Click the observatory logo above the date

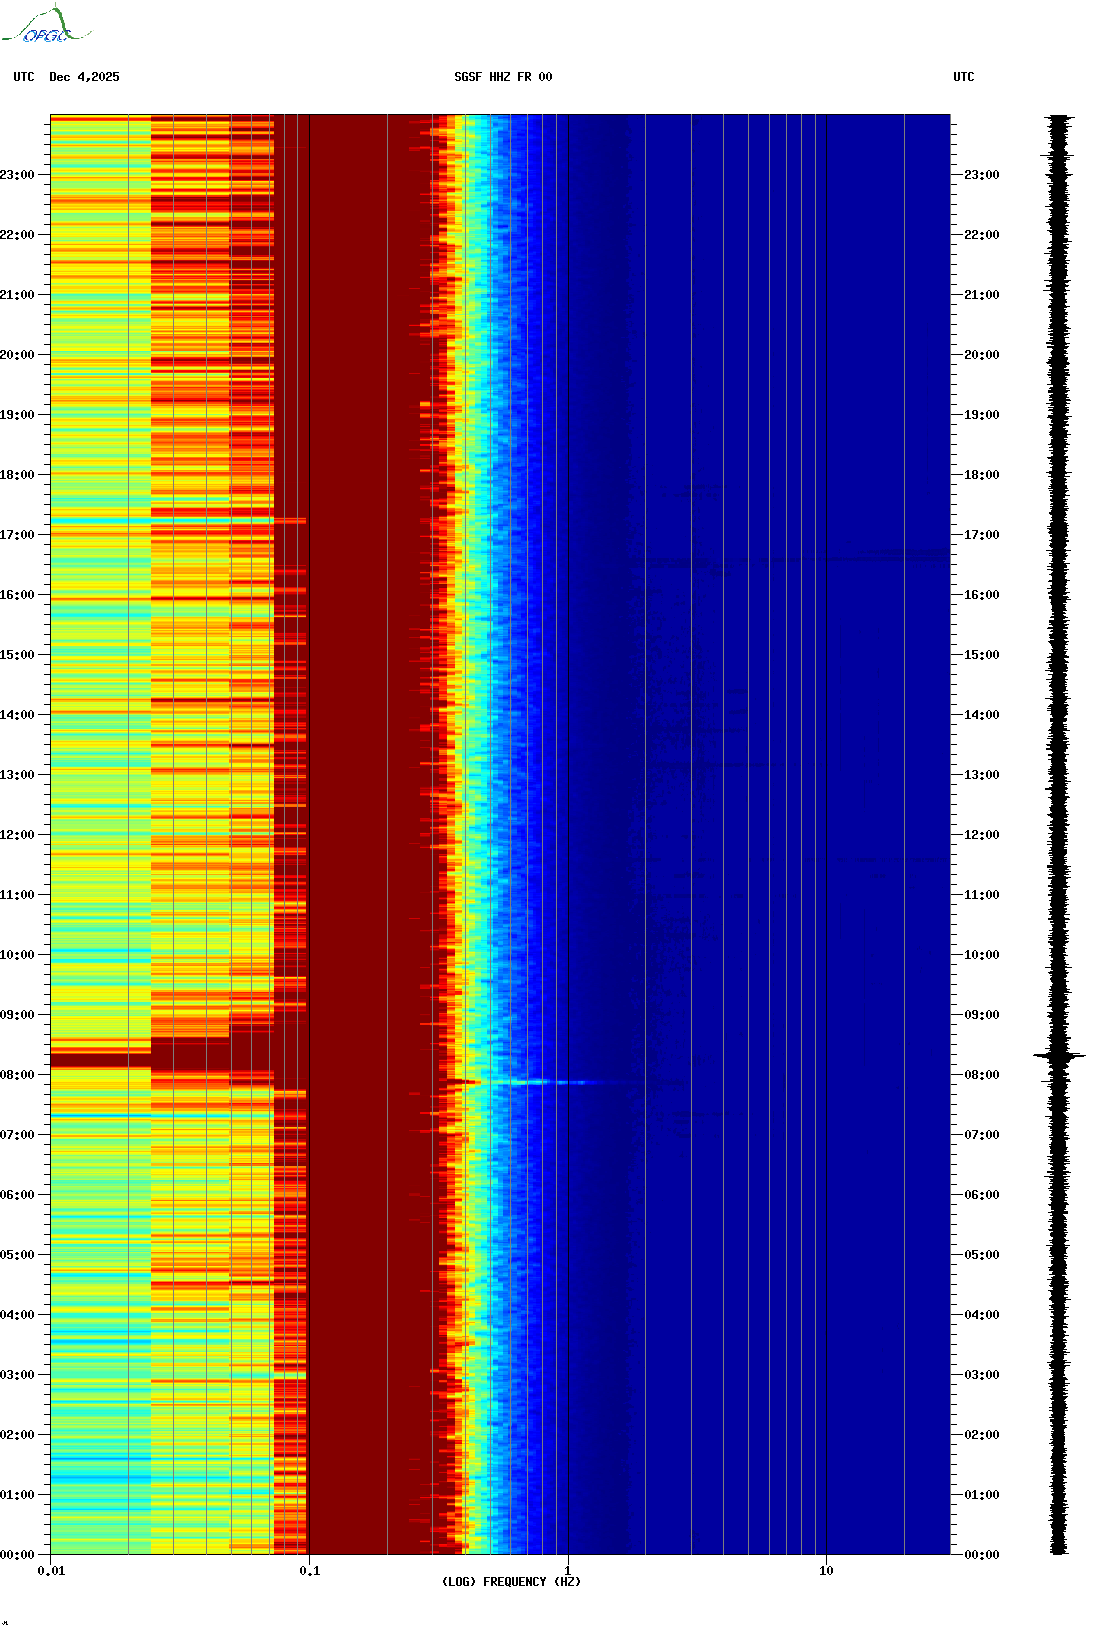coord(45,26)
